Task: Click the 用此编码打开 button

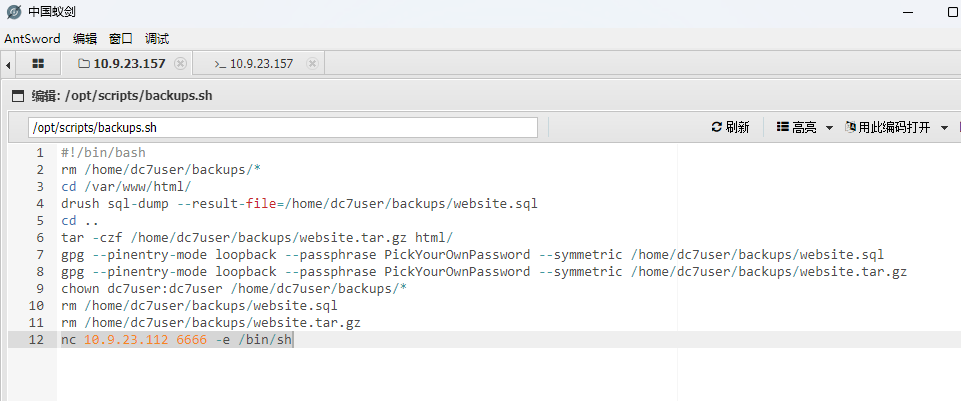Action: click(887, 128)
